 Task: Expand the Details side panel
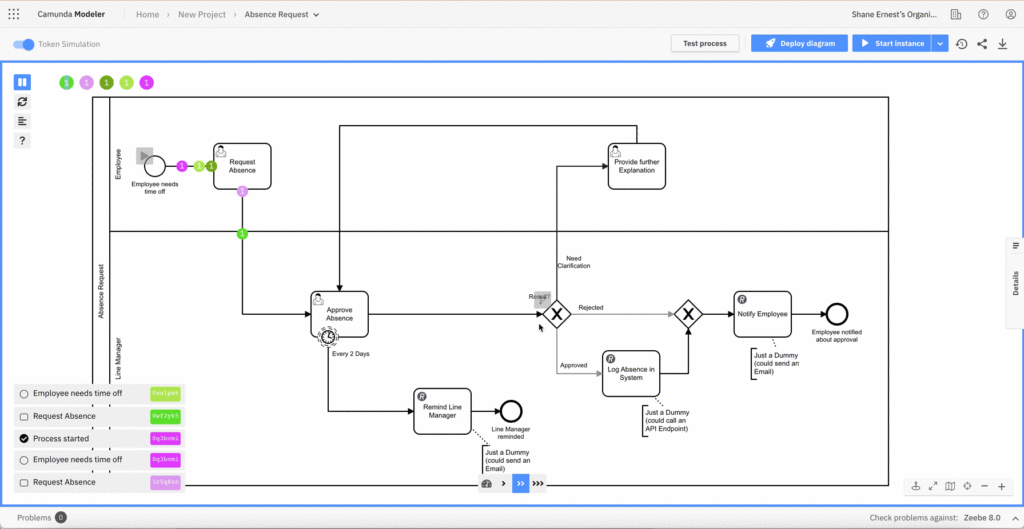point(1015,281)
